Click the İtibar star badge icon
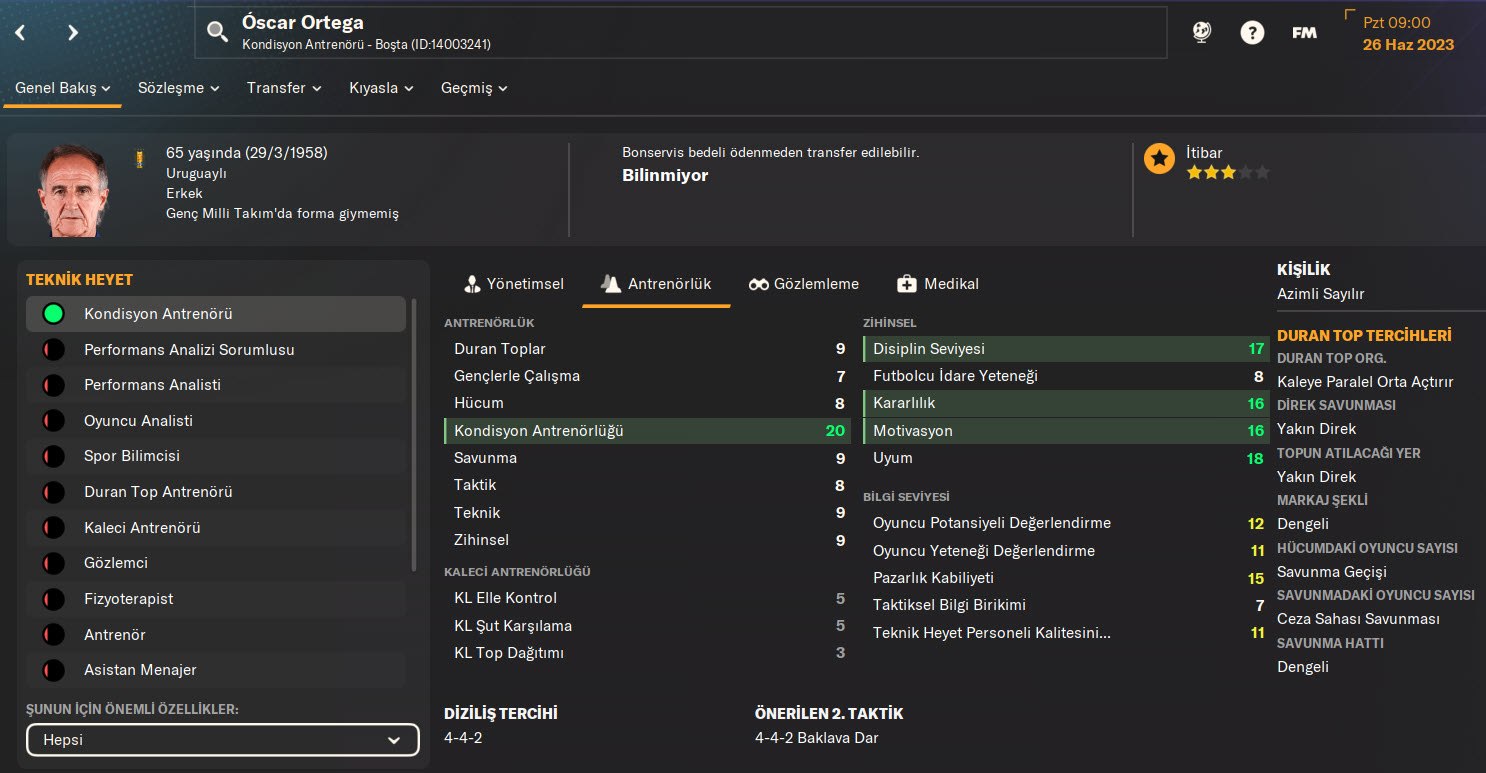Image resolution: width=1486 pixels, height=773 pixels. (x=1159, y=159)
